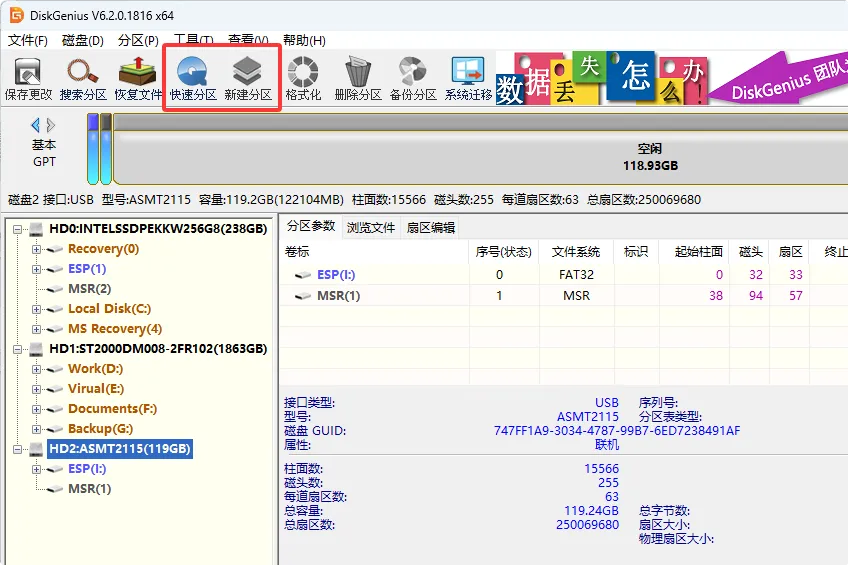Click MSR(1) row in partition table
The height and width of the screenshot is (565, 848).
pos(562,296)
